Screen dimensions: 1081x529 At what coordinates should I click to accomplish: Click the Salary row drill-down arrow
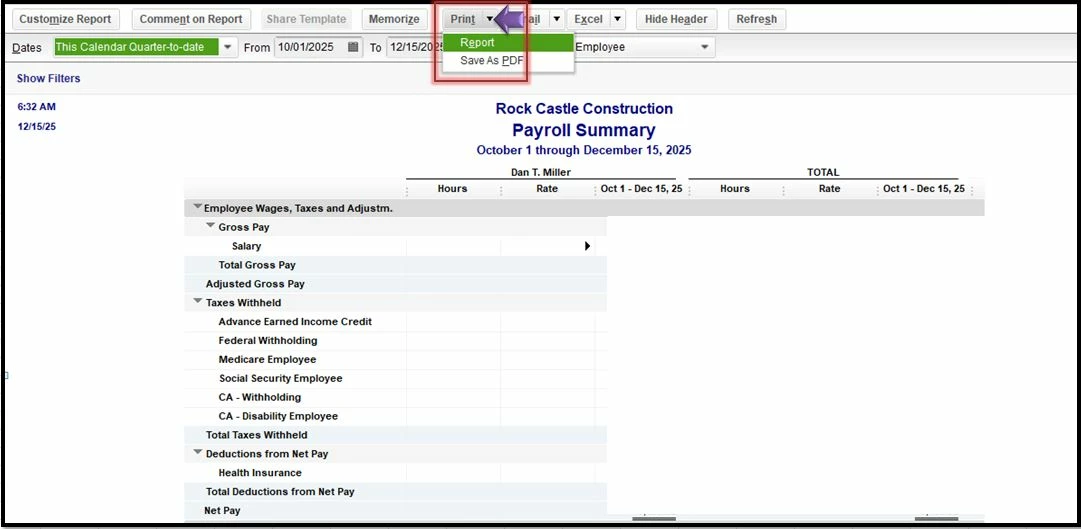click(587, 246)
